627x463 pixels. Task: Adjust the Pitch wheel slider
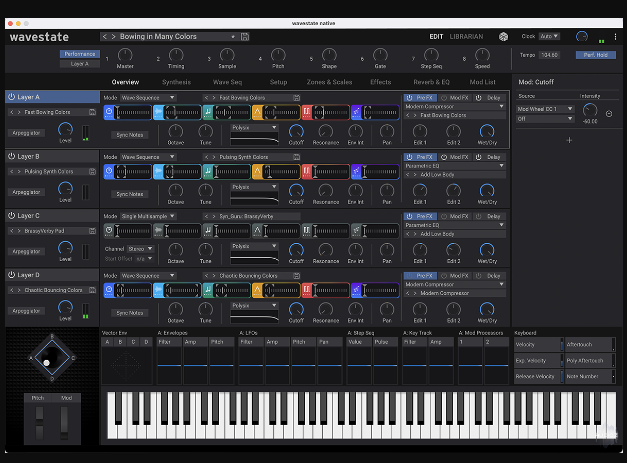[x=39, y=423]
